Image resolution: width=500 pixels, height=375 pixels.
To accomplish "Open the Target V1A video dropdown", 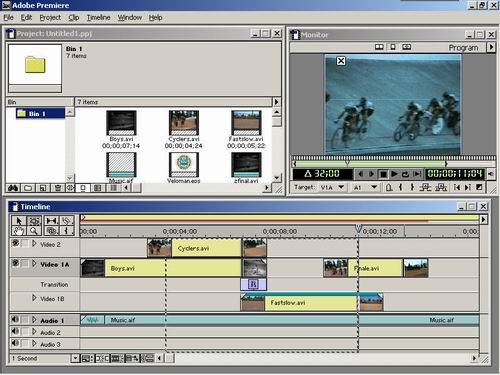I will tap(341, 187).
